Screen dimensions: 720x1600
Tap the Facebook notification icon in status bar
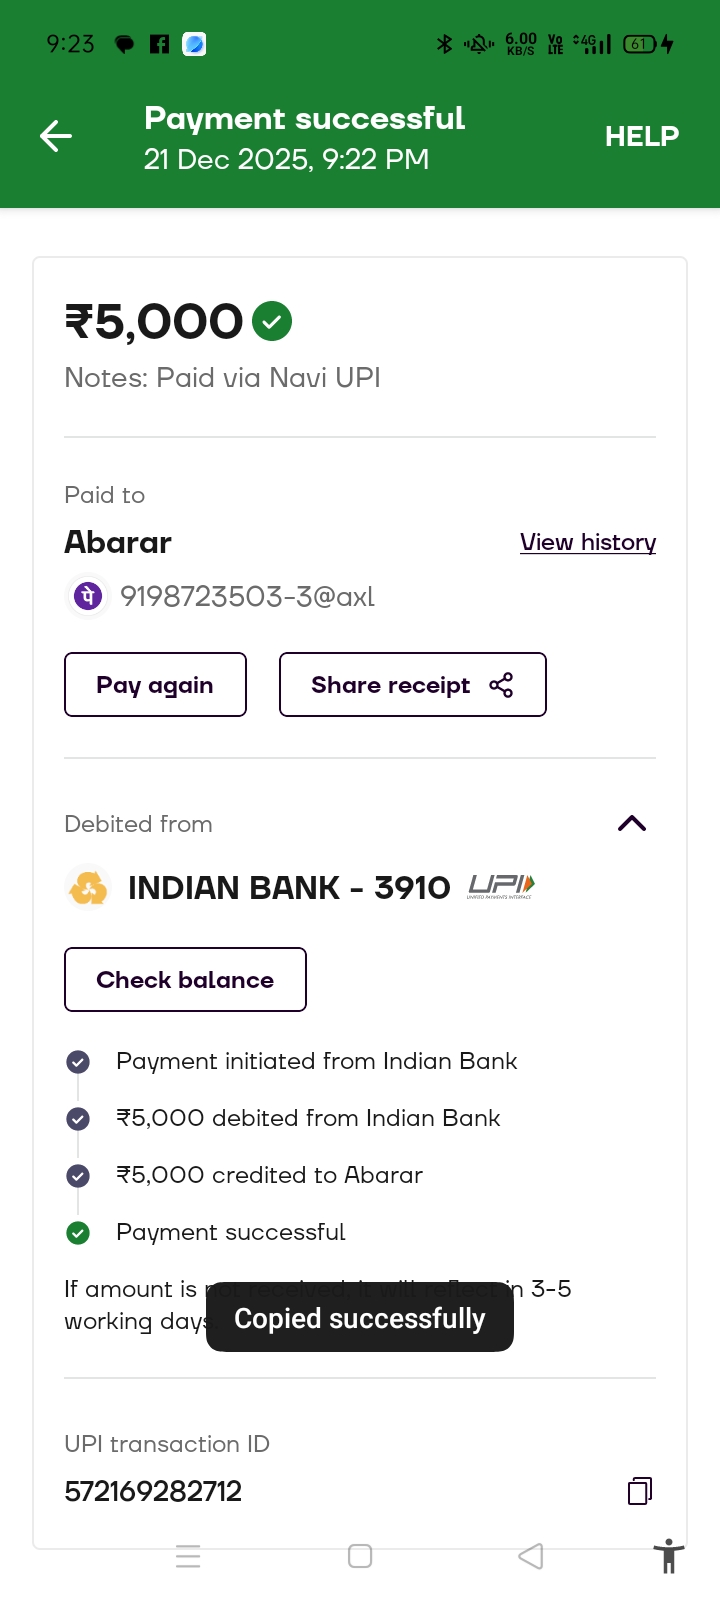(159, 44)
